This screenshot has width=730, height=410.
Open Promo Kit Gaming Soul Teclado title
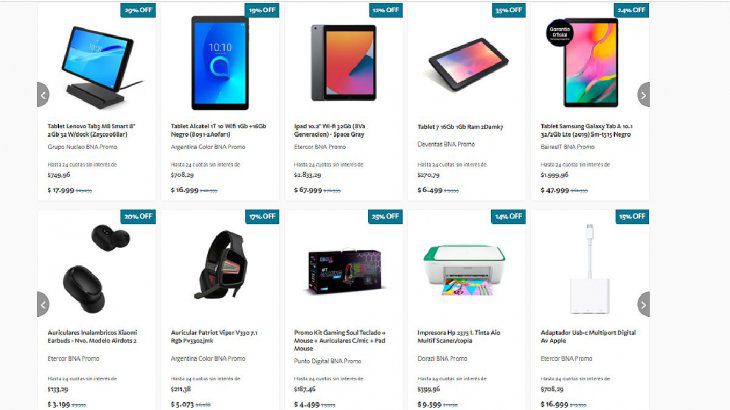click(340, 341)
